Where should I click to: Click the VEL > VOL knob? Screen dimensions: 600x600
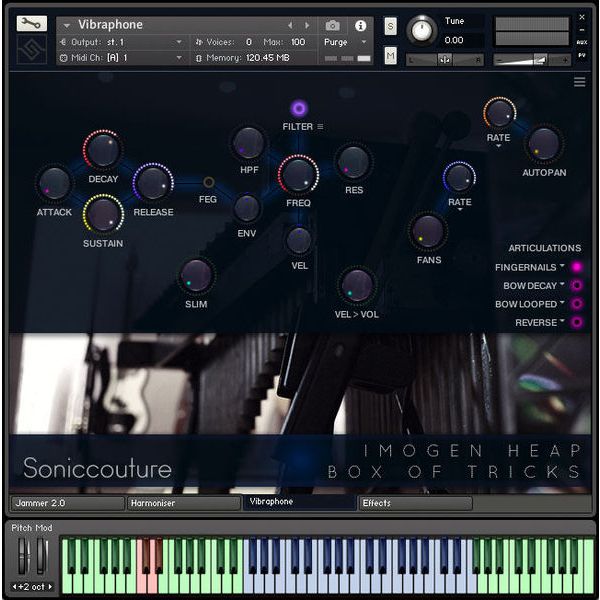click(357, 286)
